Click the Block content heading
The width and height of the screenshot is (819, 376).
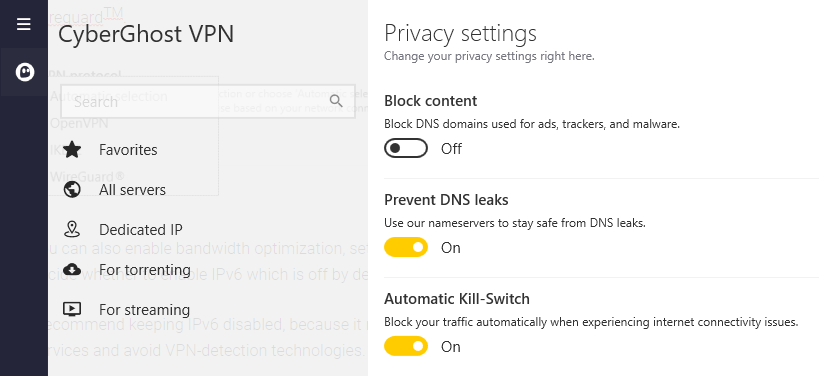pyautogui.click(x=430, y=101)
